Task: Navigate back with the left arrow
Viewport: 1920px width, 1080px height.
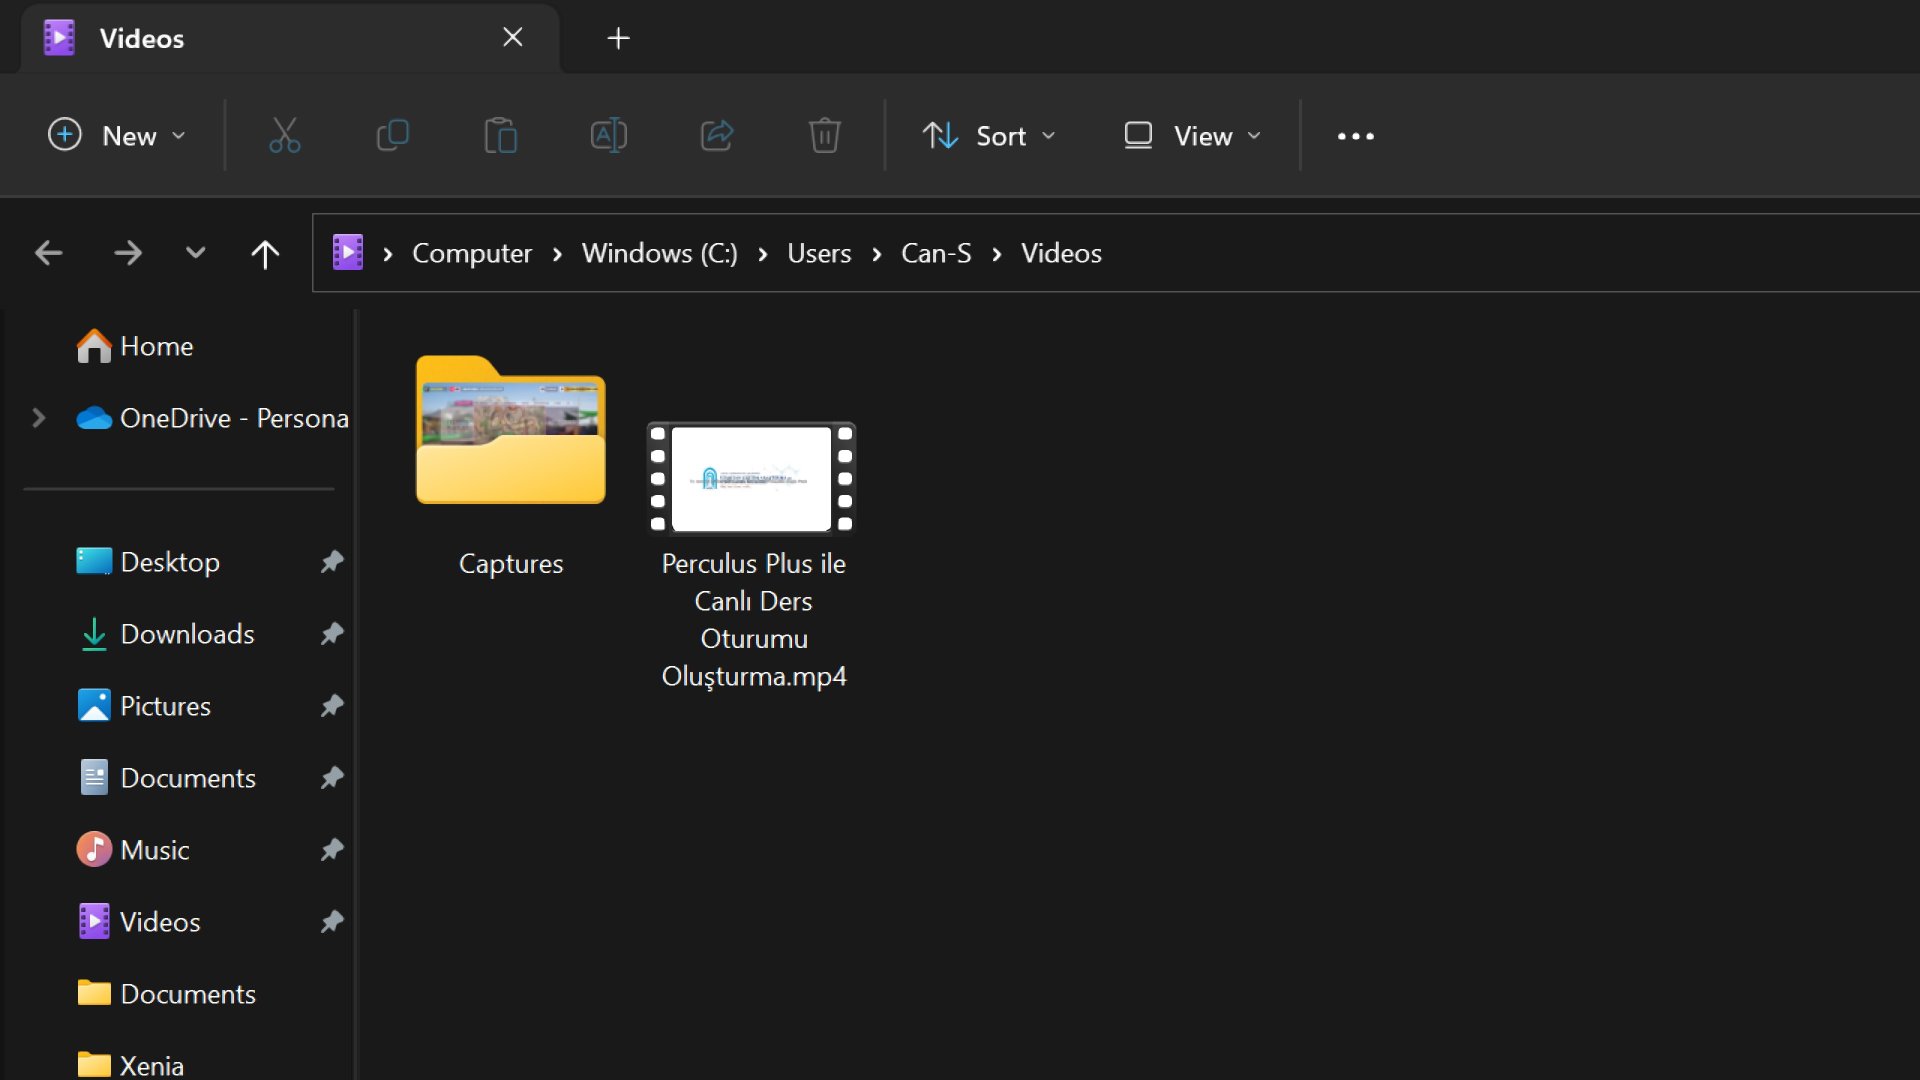Action: (48, 254)
